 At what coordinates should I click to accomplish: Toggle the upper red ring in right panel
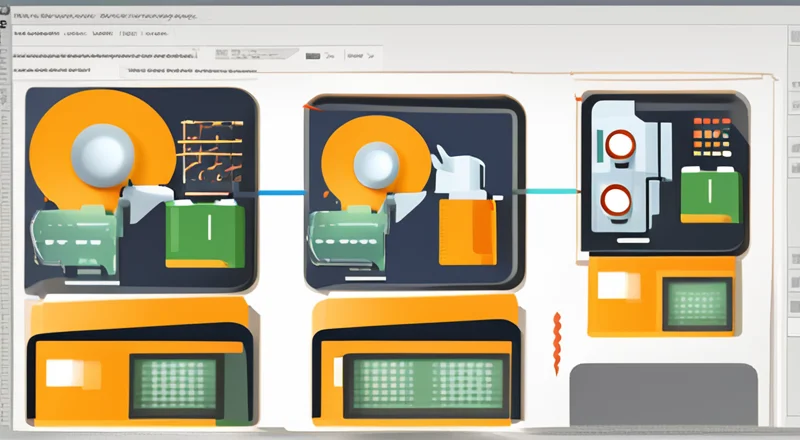coord(615,146)
